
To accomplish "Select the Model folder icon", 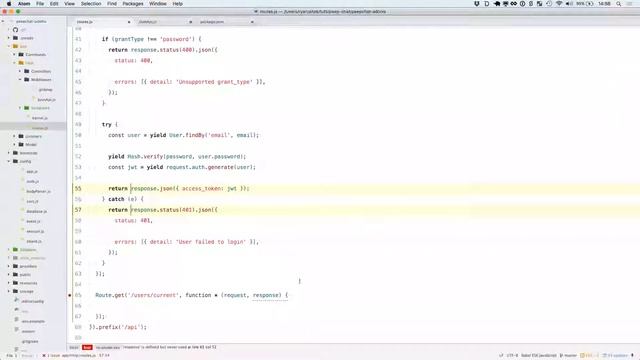I will point(21,144).
